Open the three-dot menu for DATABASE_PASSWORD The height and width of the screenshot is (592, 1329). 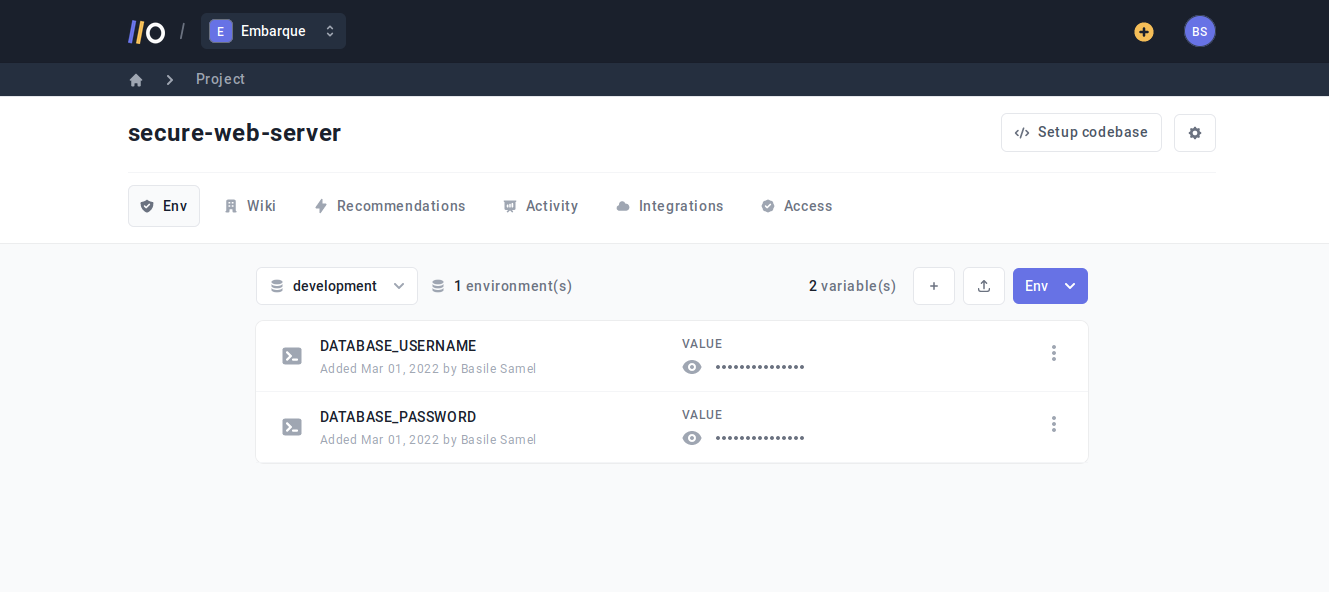(x=1053, y=424)
